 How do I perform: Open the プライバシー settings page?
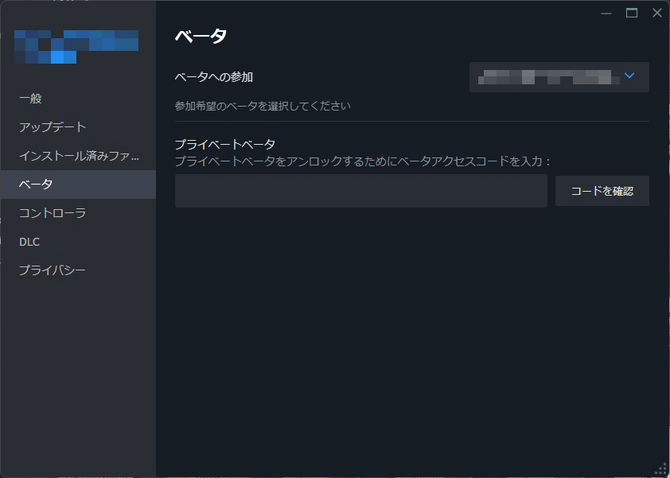pyautogui.click(x=52, y=270)
